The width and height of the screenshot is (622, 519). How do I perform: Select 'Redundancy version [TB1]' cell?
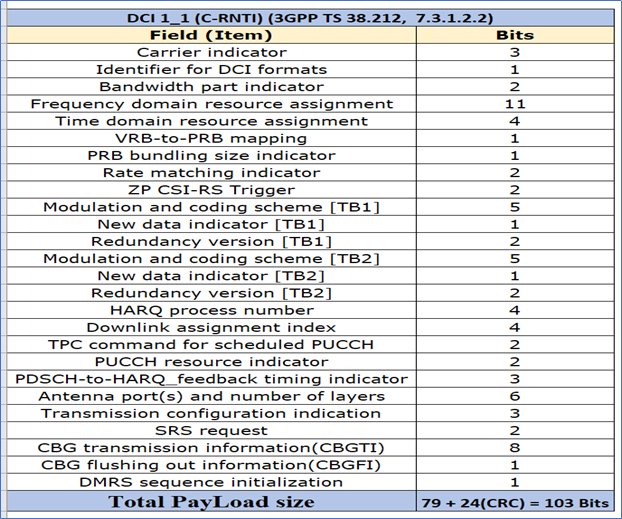tap(211, 241)
